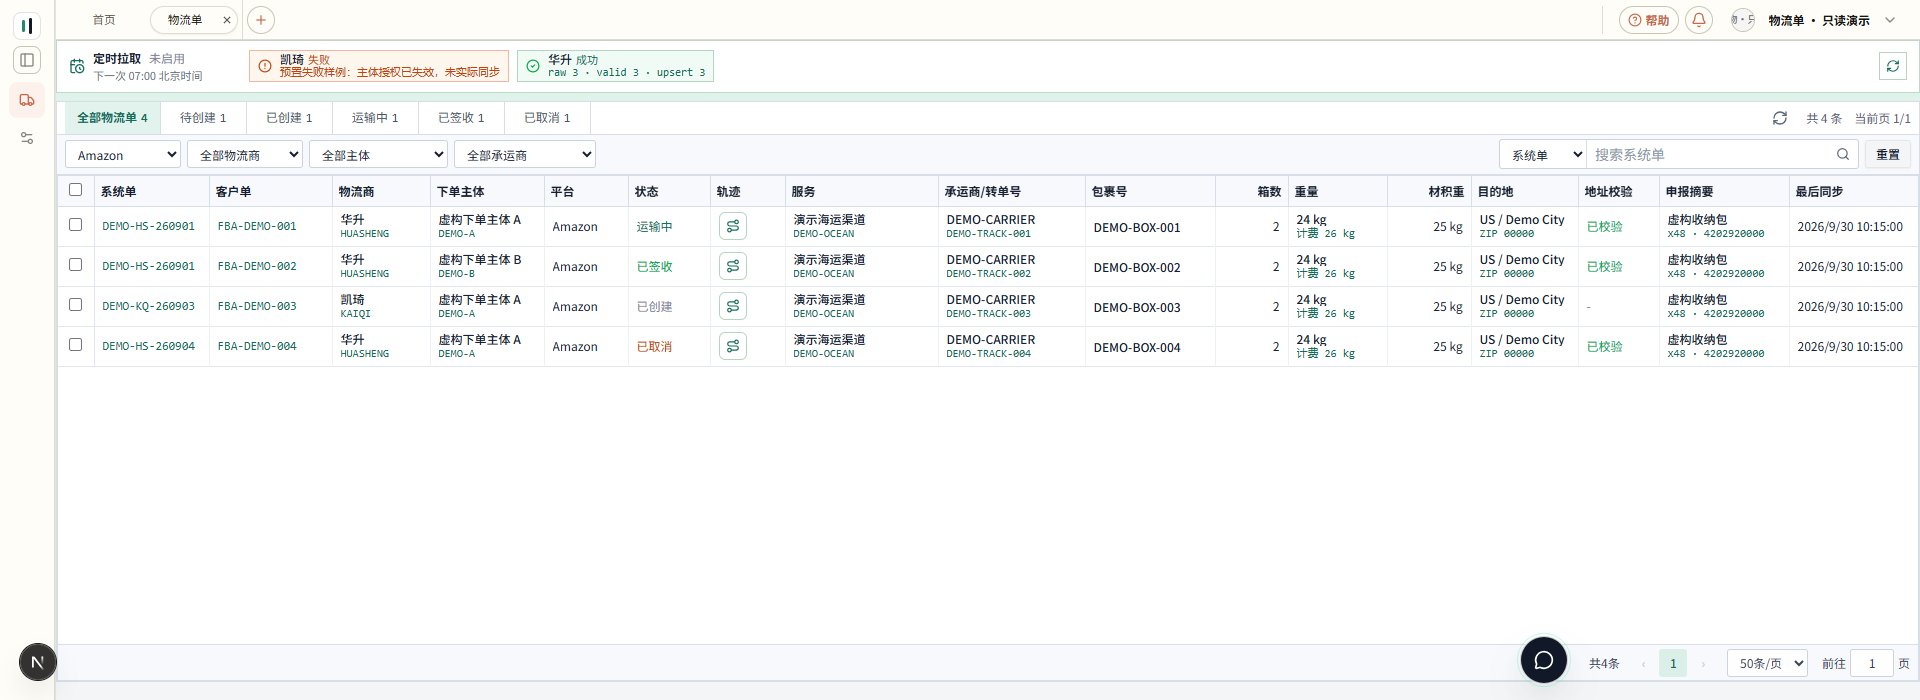
Task: Open tracking for DEMO-BOX-003 row
Action: coord(733,307)
